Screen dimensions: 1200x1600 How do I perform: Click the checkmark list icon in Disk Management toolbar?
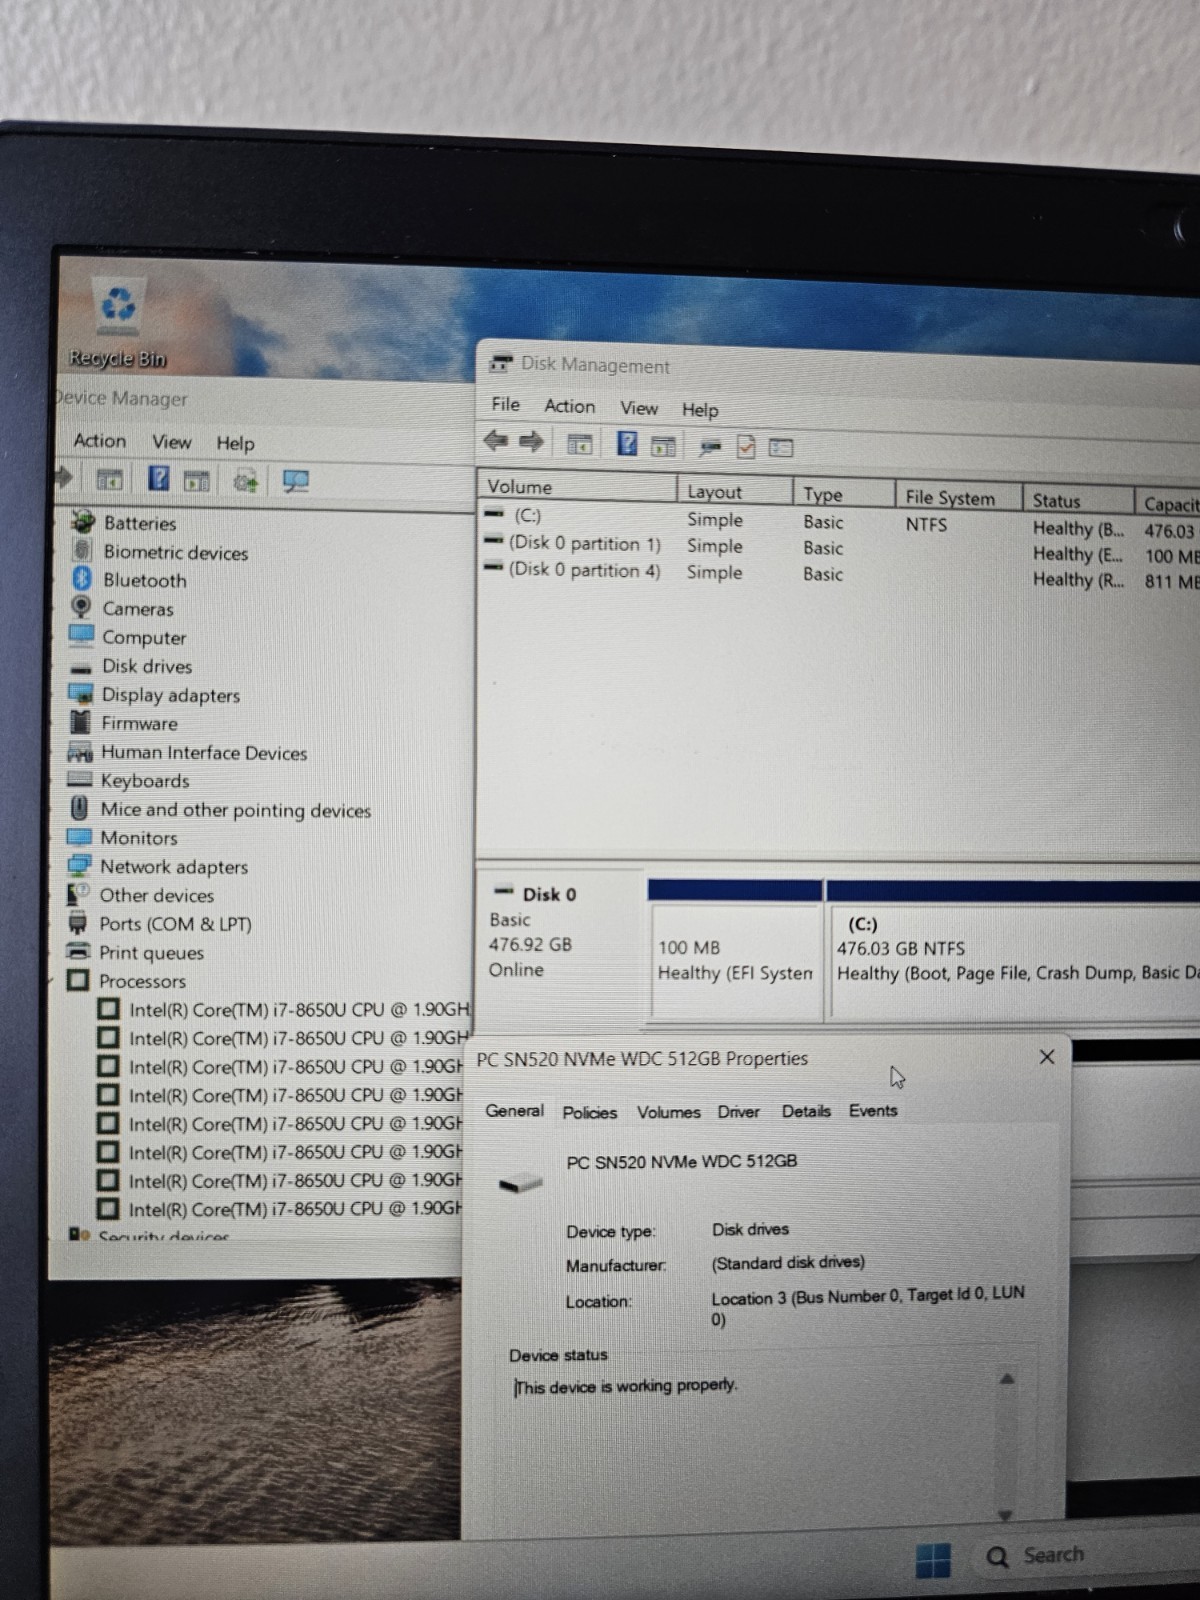click(745, 447)
